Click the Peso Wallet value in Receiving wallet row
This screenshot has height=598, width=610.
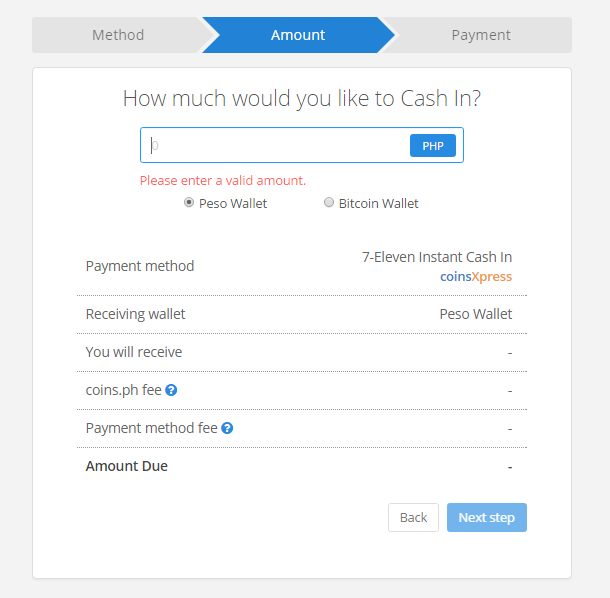pos(476,314)
